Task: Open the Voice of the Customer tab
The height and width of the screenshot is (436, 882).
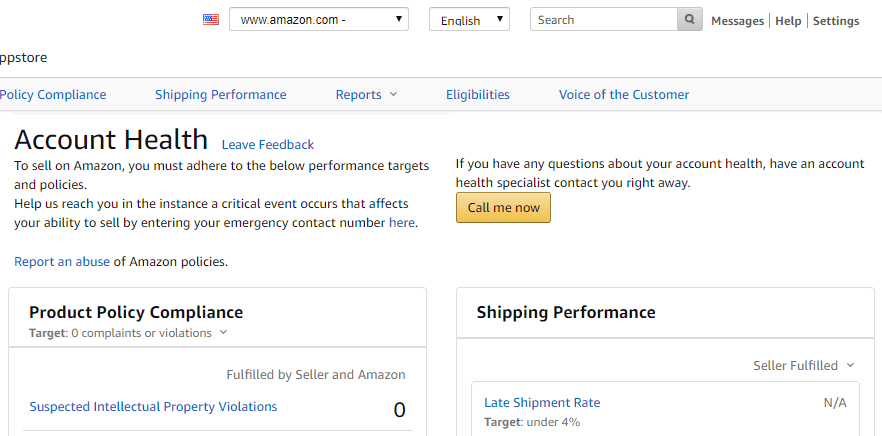Action: (623, 95)
